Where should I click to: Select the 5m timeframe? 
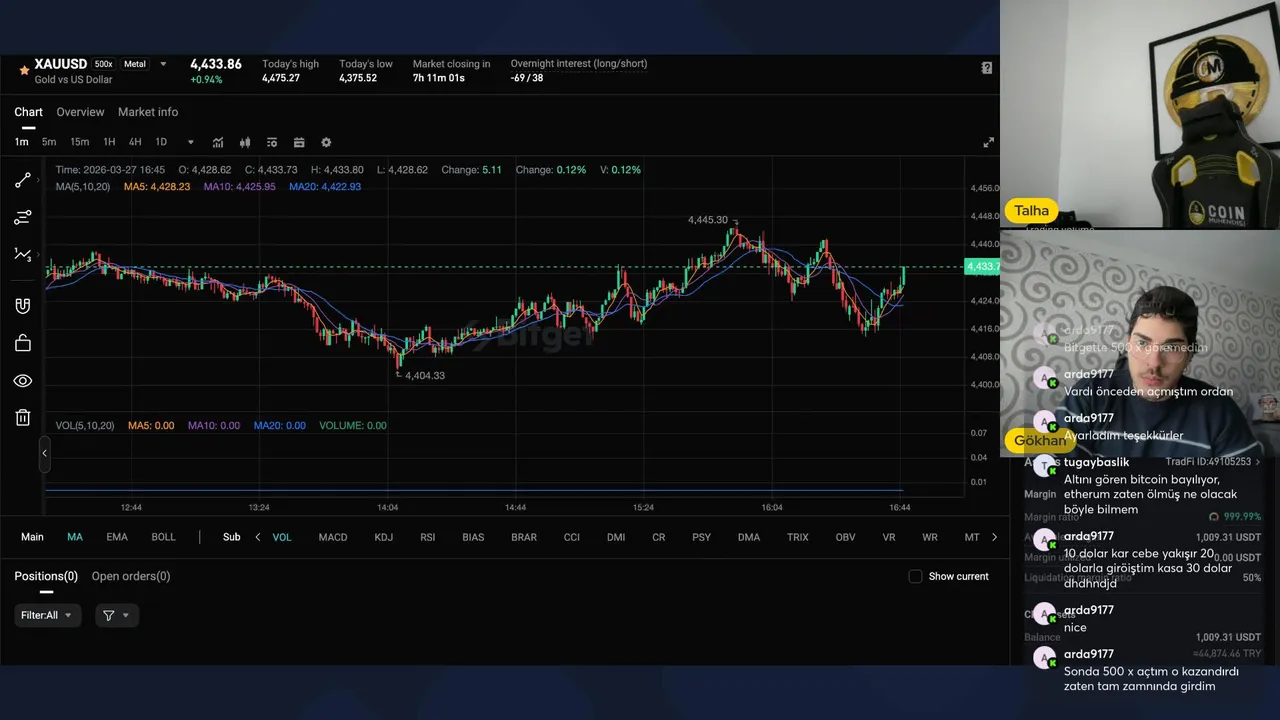point(49,142)
